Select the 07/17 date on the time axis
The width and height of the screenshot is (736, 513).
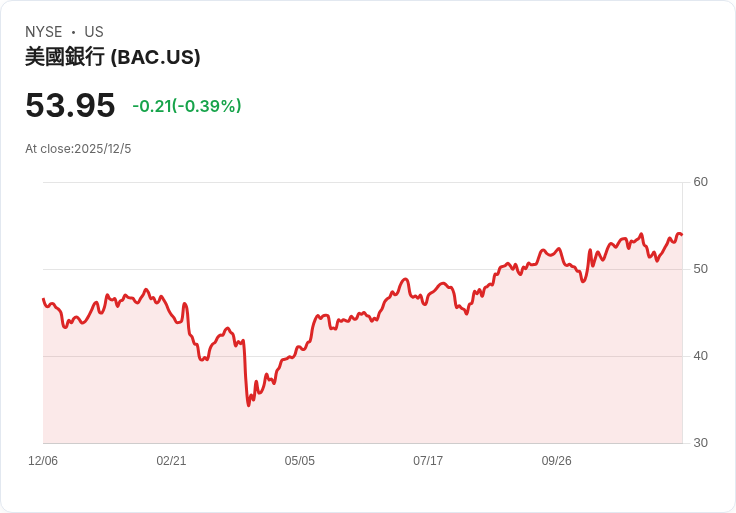(428, 461)
